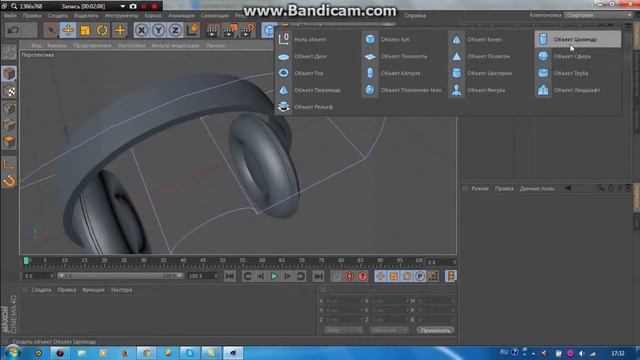Enable the magnet snapping icon in left sidebar
Viewport: 640px width, 360px height.
(9, 180)
